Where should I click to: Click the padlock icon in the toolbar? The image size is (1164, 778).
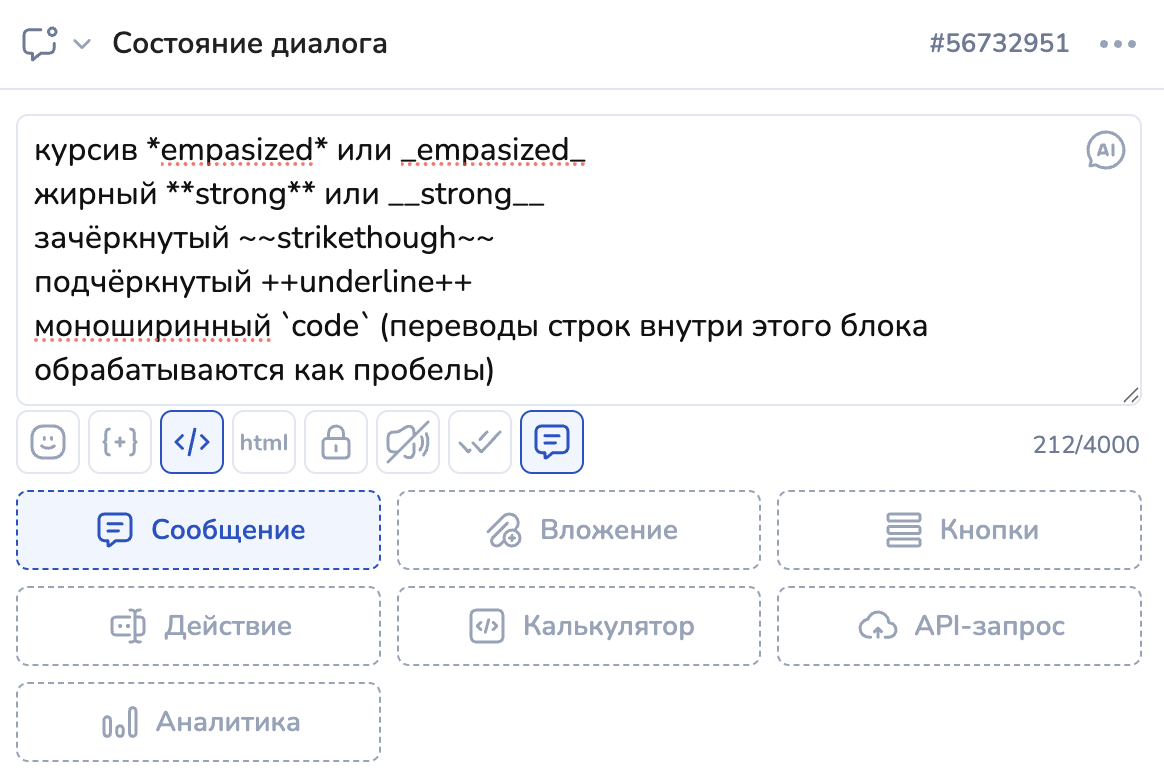coord(336,442)
